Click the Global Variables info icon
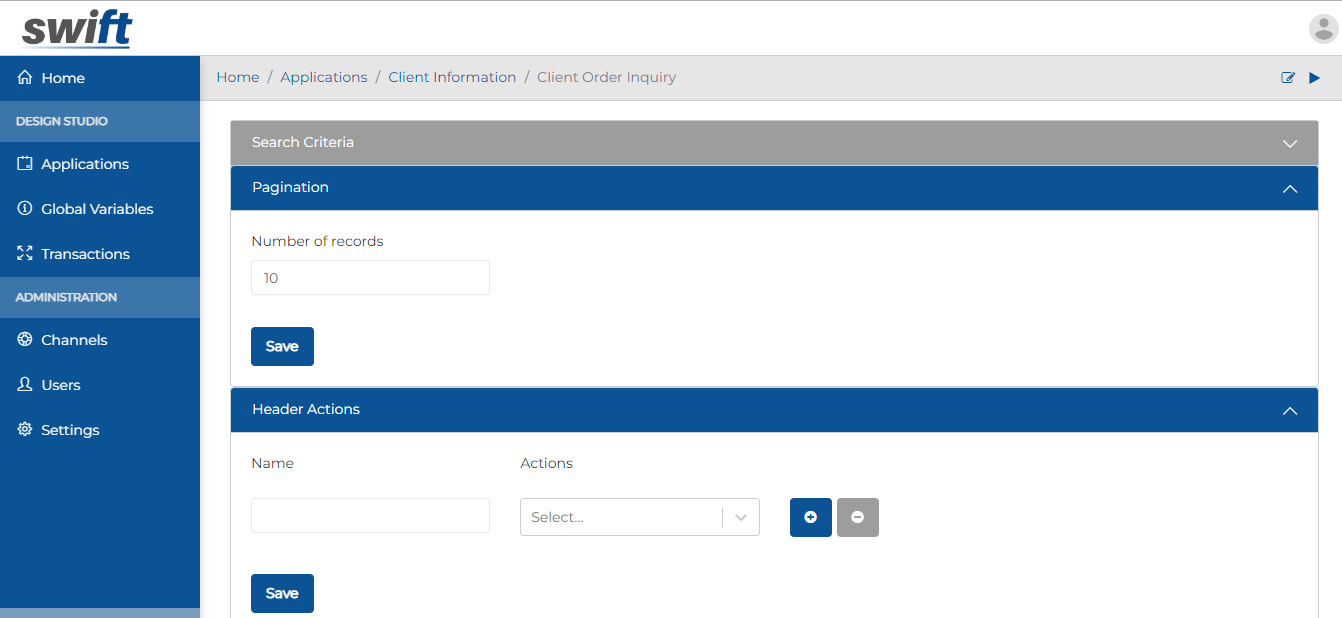This screenshot has height=618, width=1342. pyautogui.click(x=22, y=209)
